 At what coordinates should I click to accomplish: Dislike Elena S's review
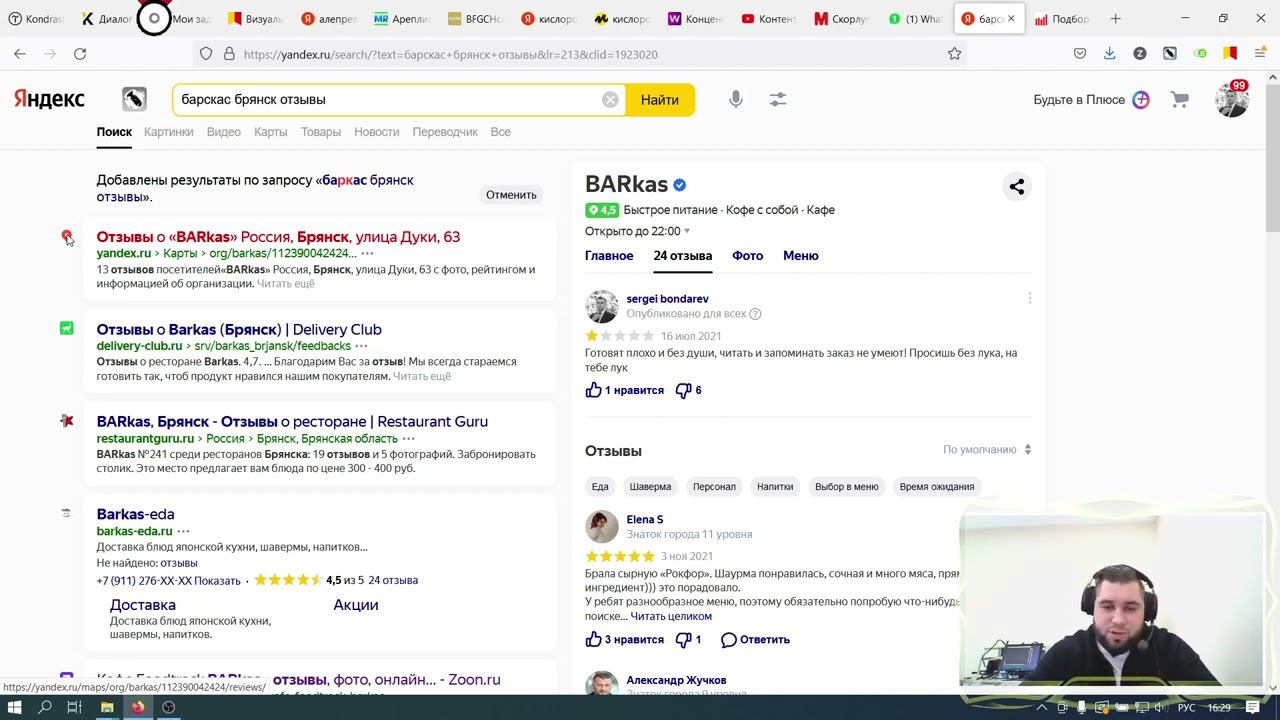point(689,639)
